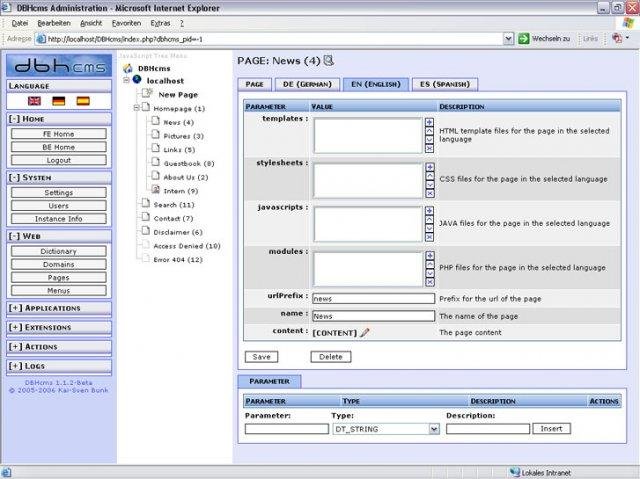Click the move-down icon for stylesheets
The image size is (640, 479).
click(430, 184)
